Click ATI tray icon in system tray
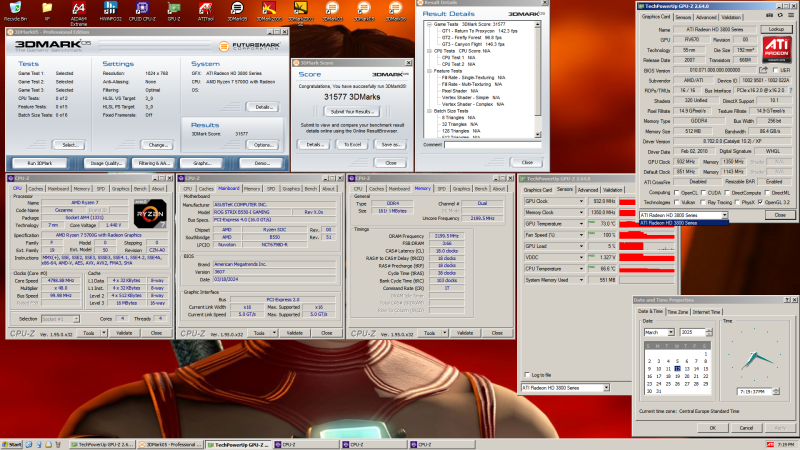Viewport: 800px width, 450px height. [770, 445]
